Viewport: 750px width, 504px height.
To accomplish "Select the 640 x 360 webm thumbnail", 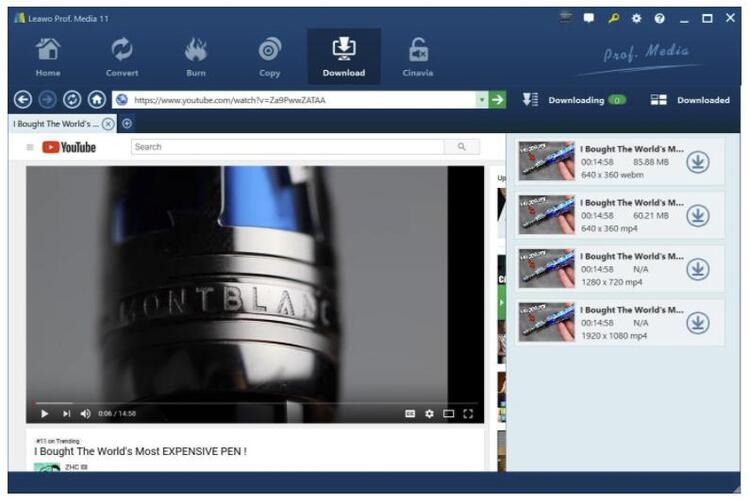I will pyautogui.click(x=547, y=161).
